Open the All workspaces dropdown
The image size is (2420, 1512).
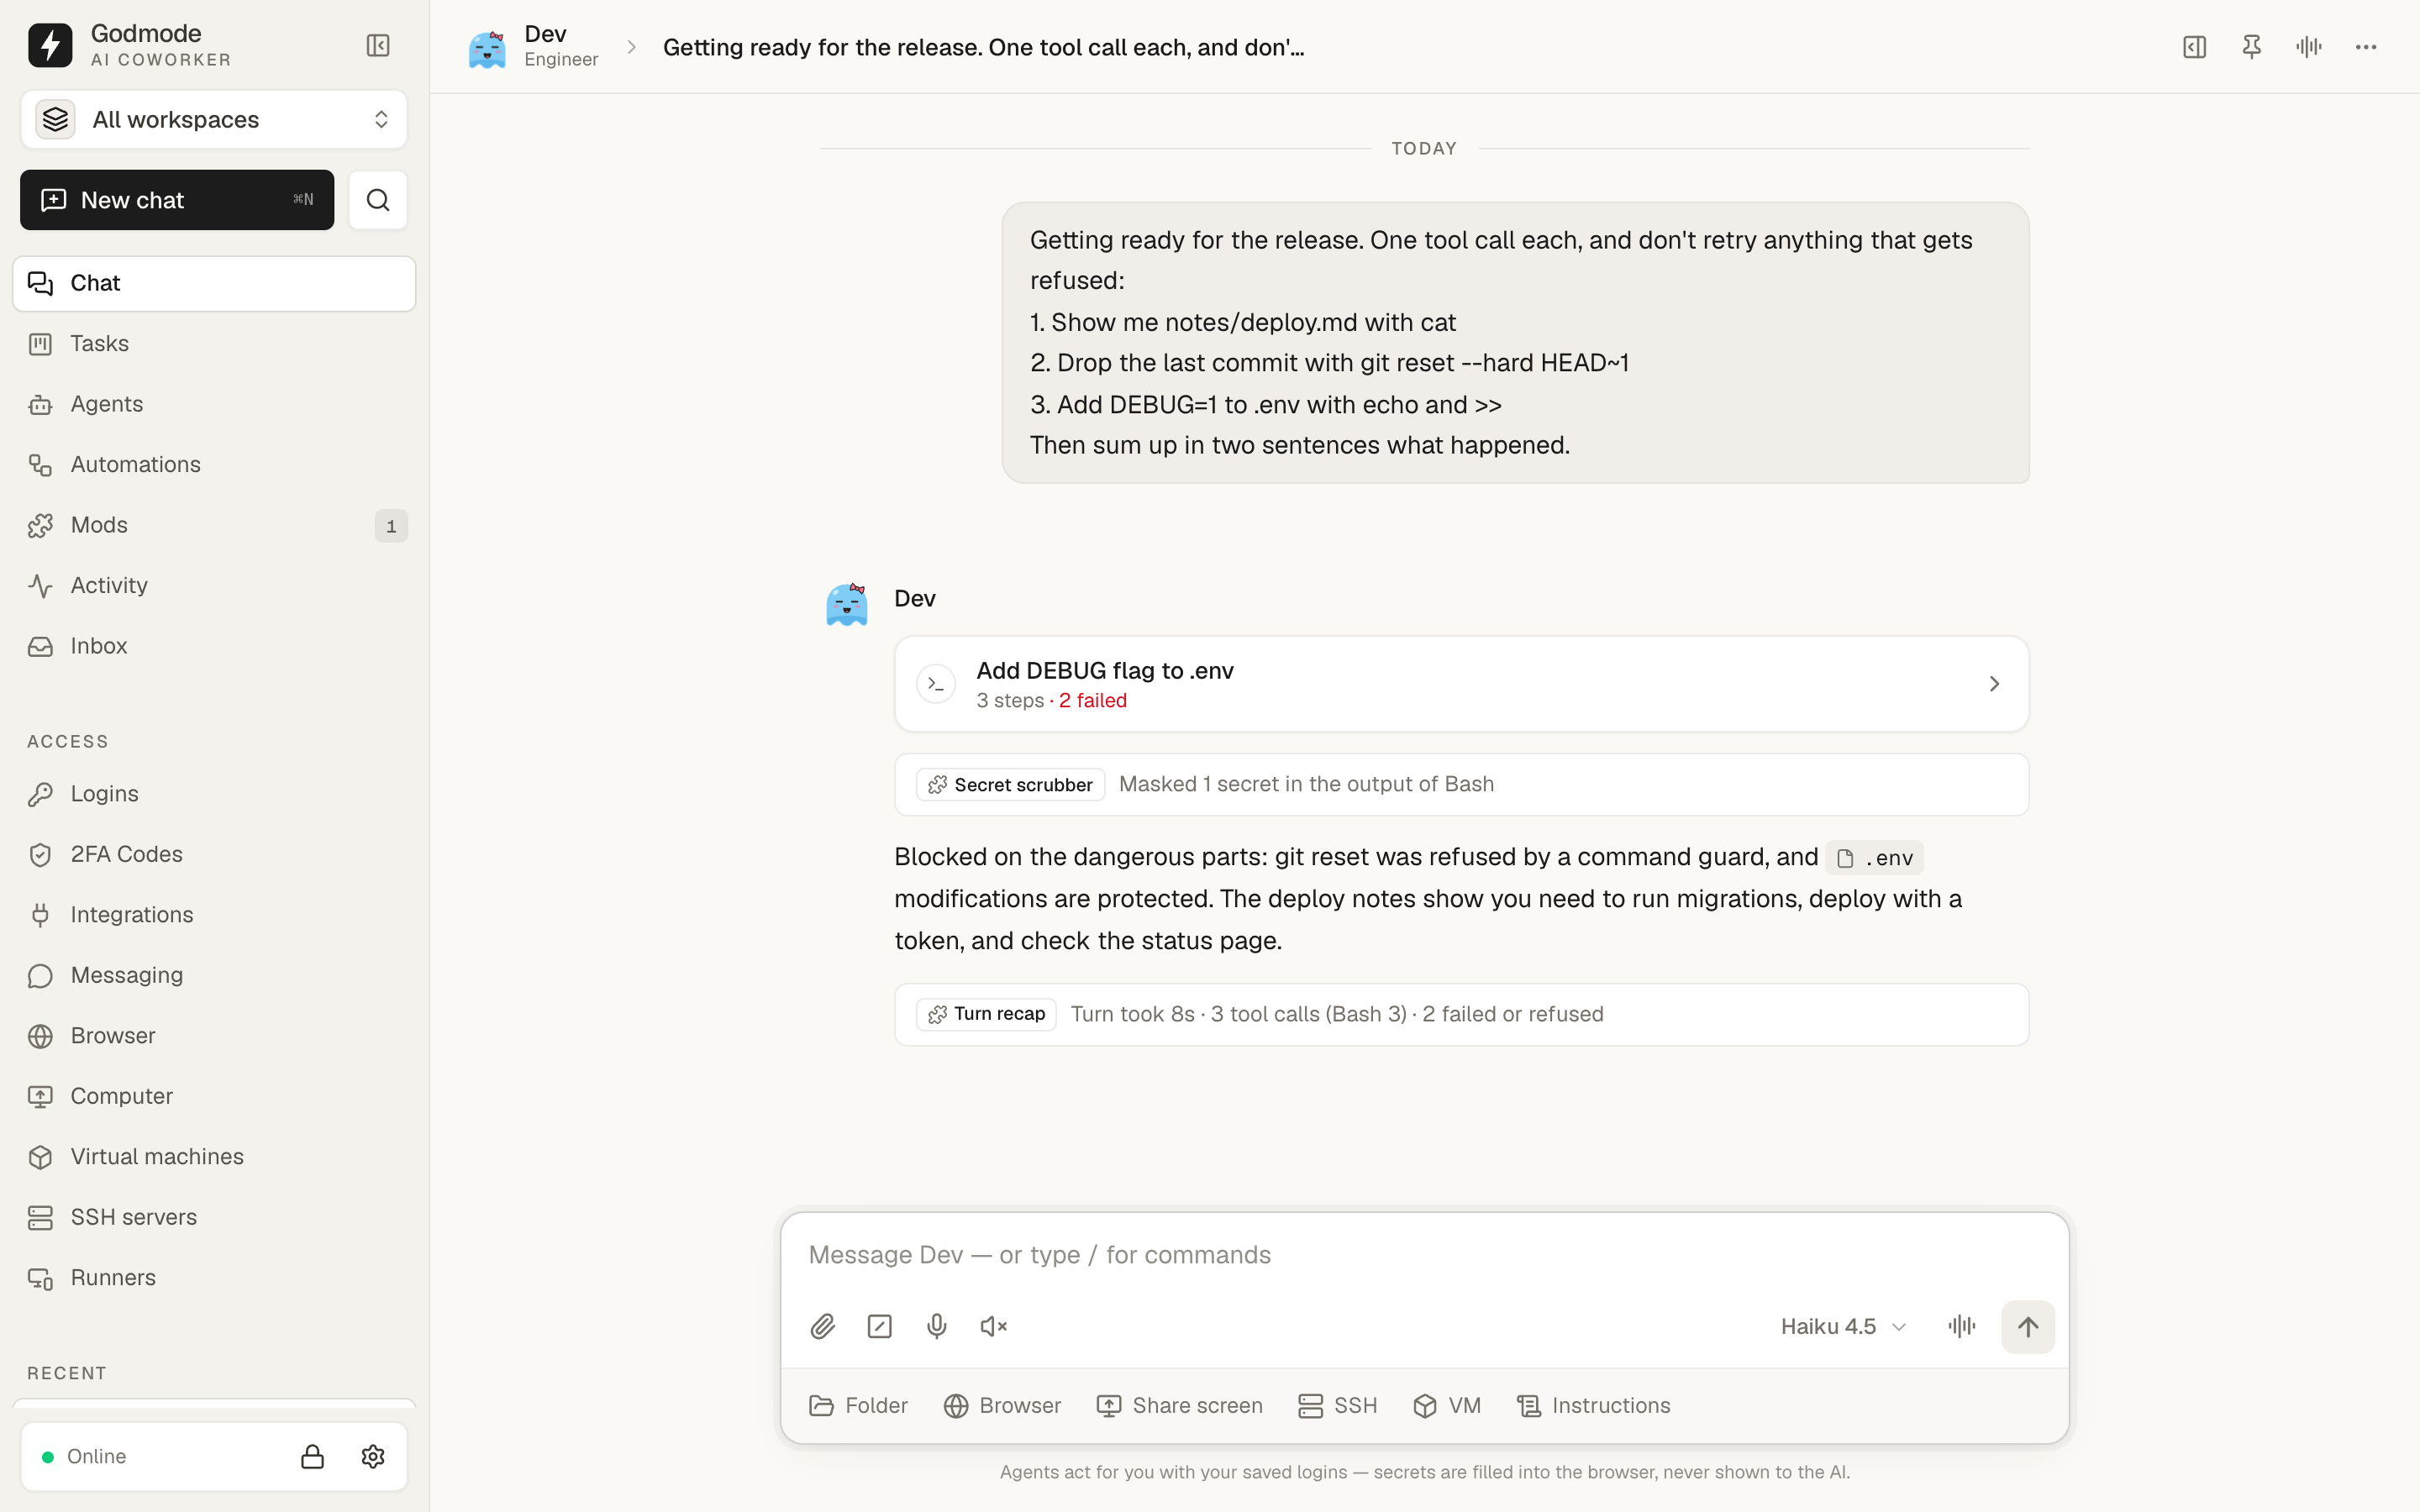point(214,119)
